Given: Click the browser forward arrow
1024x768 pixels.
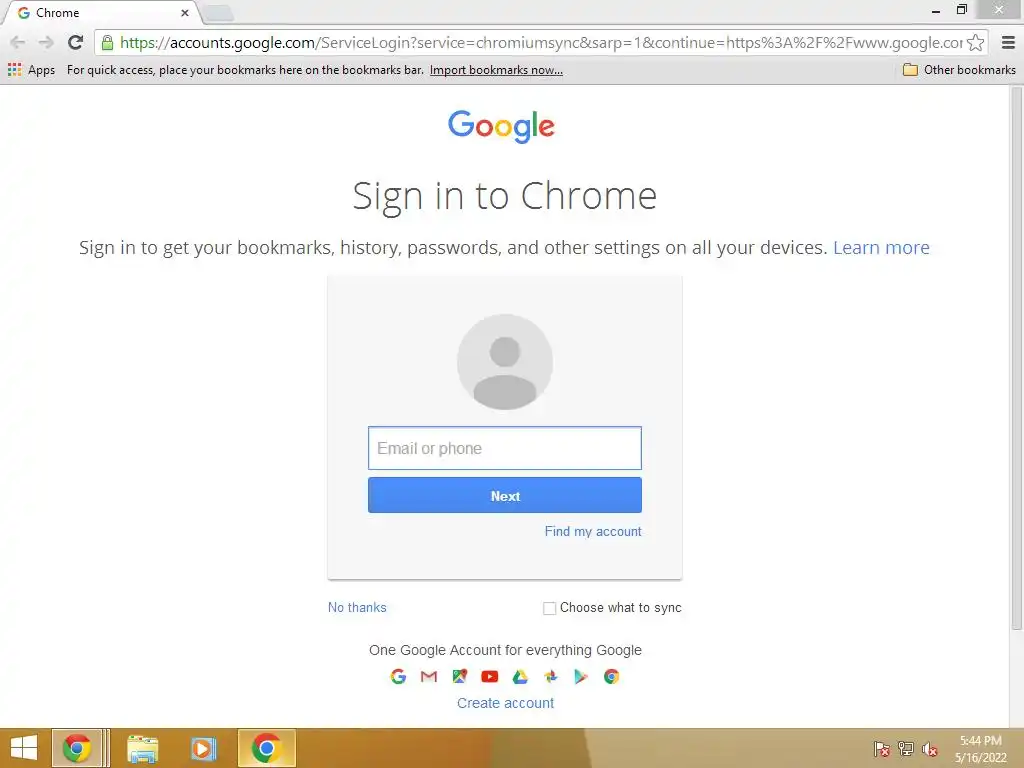Looking at the screenshot, I should [x=46, y=42].
